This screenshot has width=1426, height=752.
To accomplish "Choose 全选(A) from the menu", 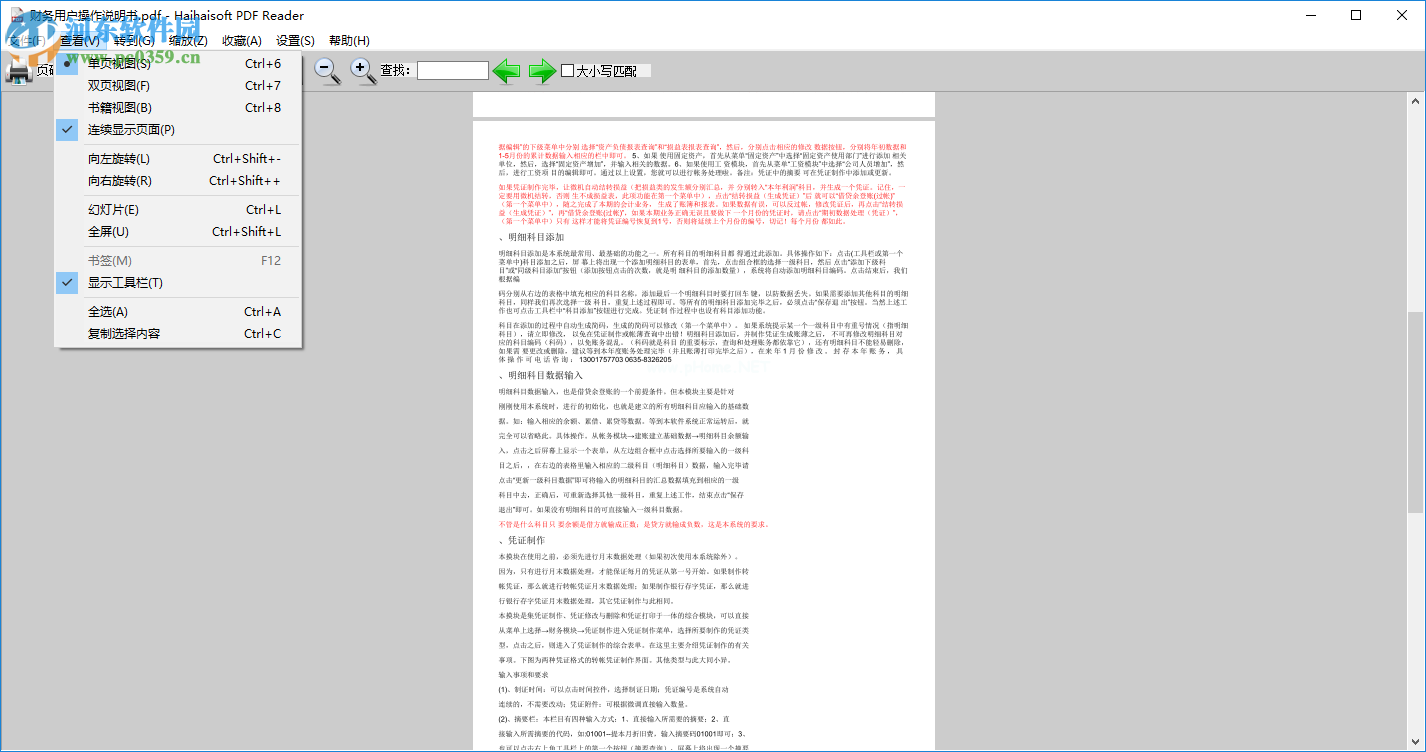I will point(177,312).
